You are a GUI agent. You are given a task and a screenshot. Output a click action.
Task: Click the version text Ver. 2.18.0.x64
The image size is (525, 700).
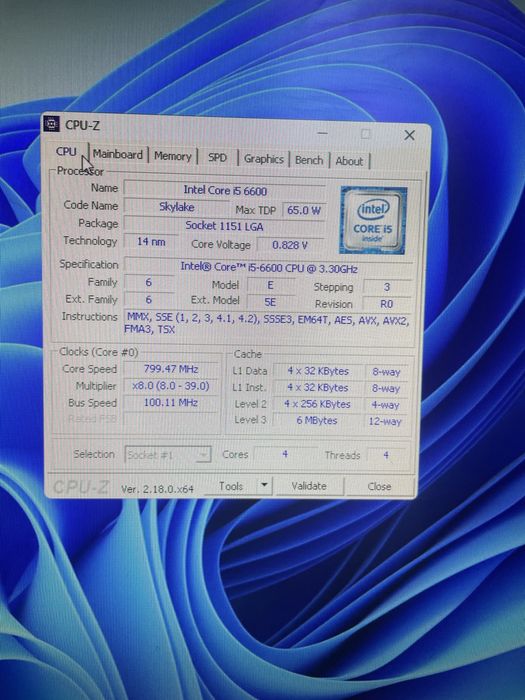click(x=157, y=489)
